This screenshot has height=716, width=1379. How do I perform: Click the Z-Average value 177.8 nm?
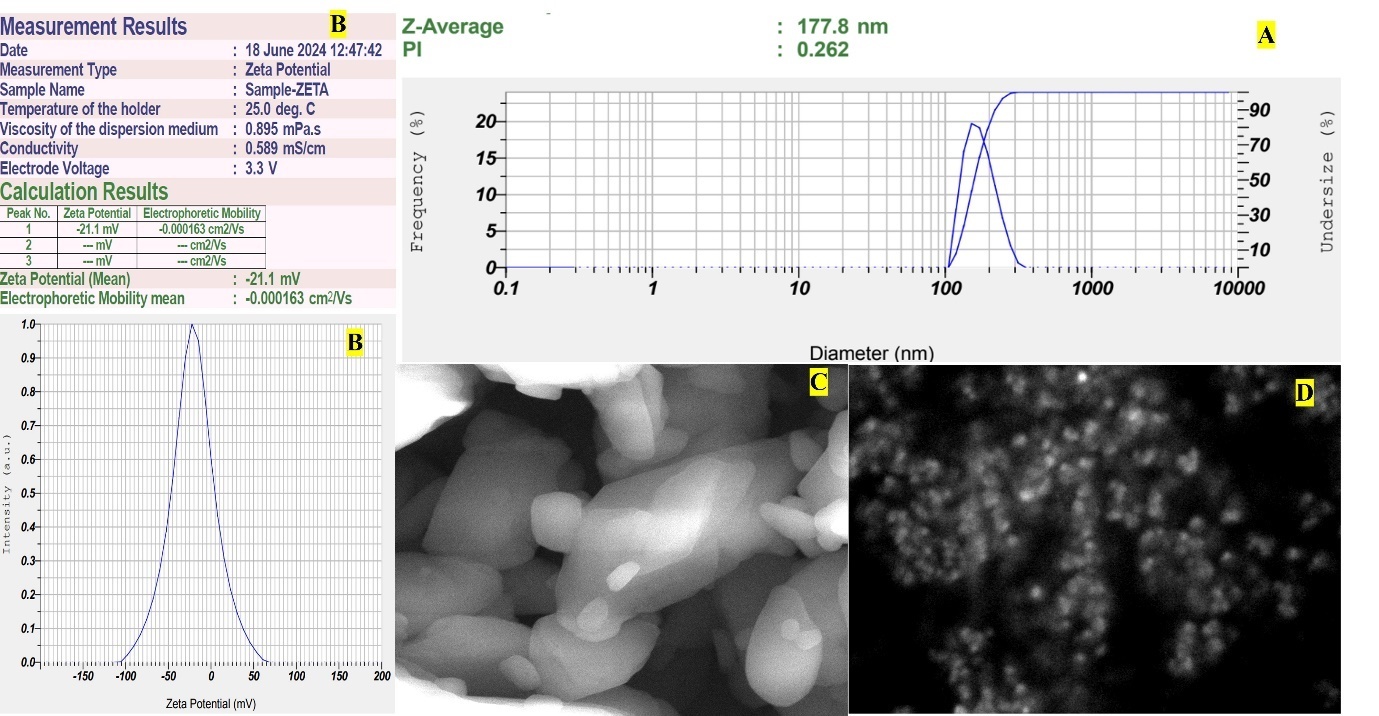point(842,26)
